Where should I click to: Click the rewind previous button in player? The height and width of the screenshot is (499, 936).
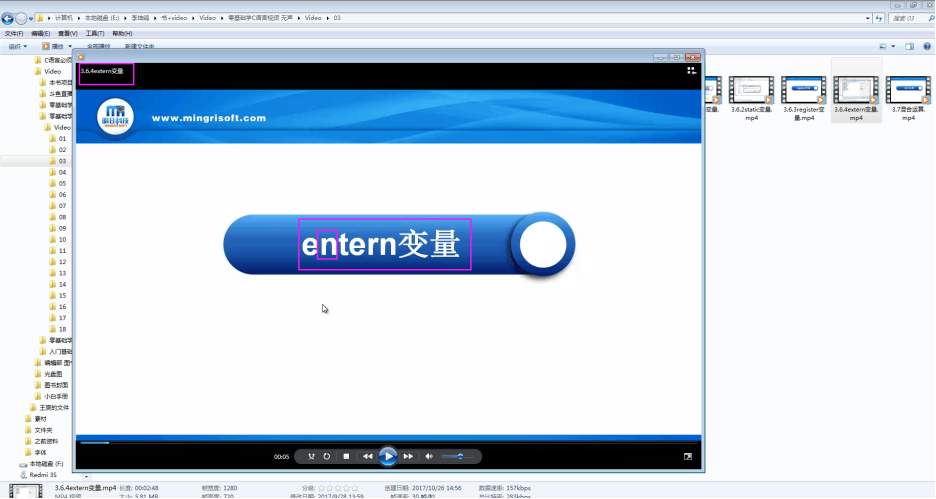(368, 457)
